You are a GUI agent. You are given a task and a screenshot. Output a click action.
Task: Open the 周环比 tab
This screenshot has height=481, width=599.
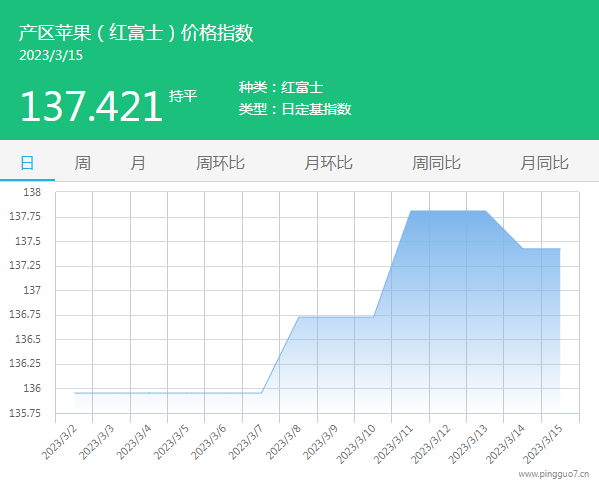(x=220, y=163)
